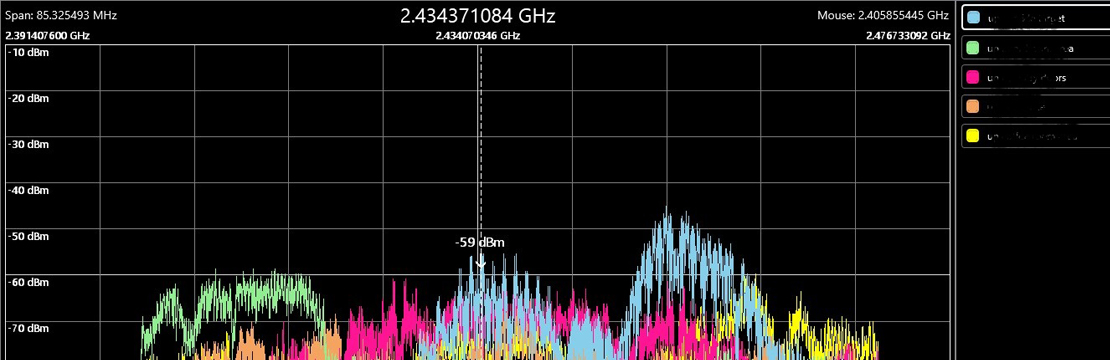Image resolution: width=1110 pixels, height=360 pixels.
Task: Select the highlighted blue trace legend entry
Action: point(1035,18)
